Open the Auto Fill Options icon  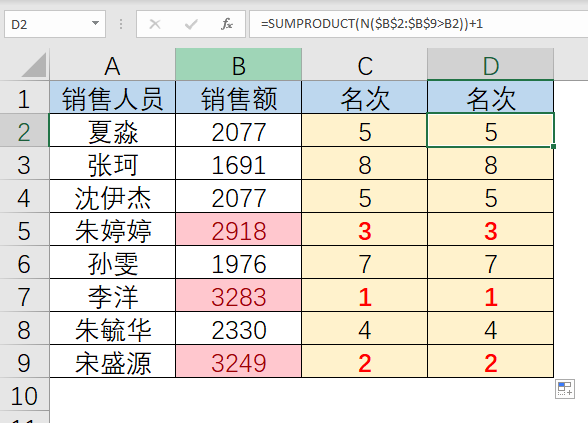565,389
